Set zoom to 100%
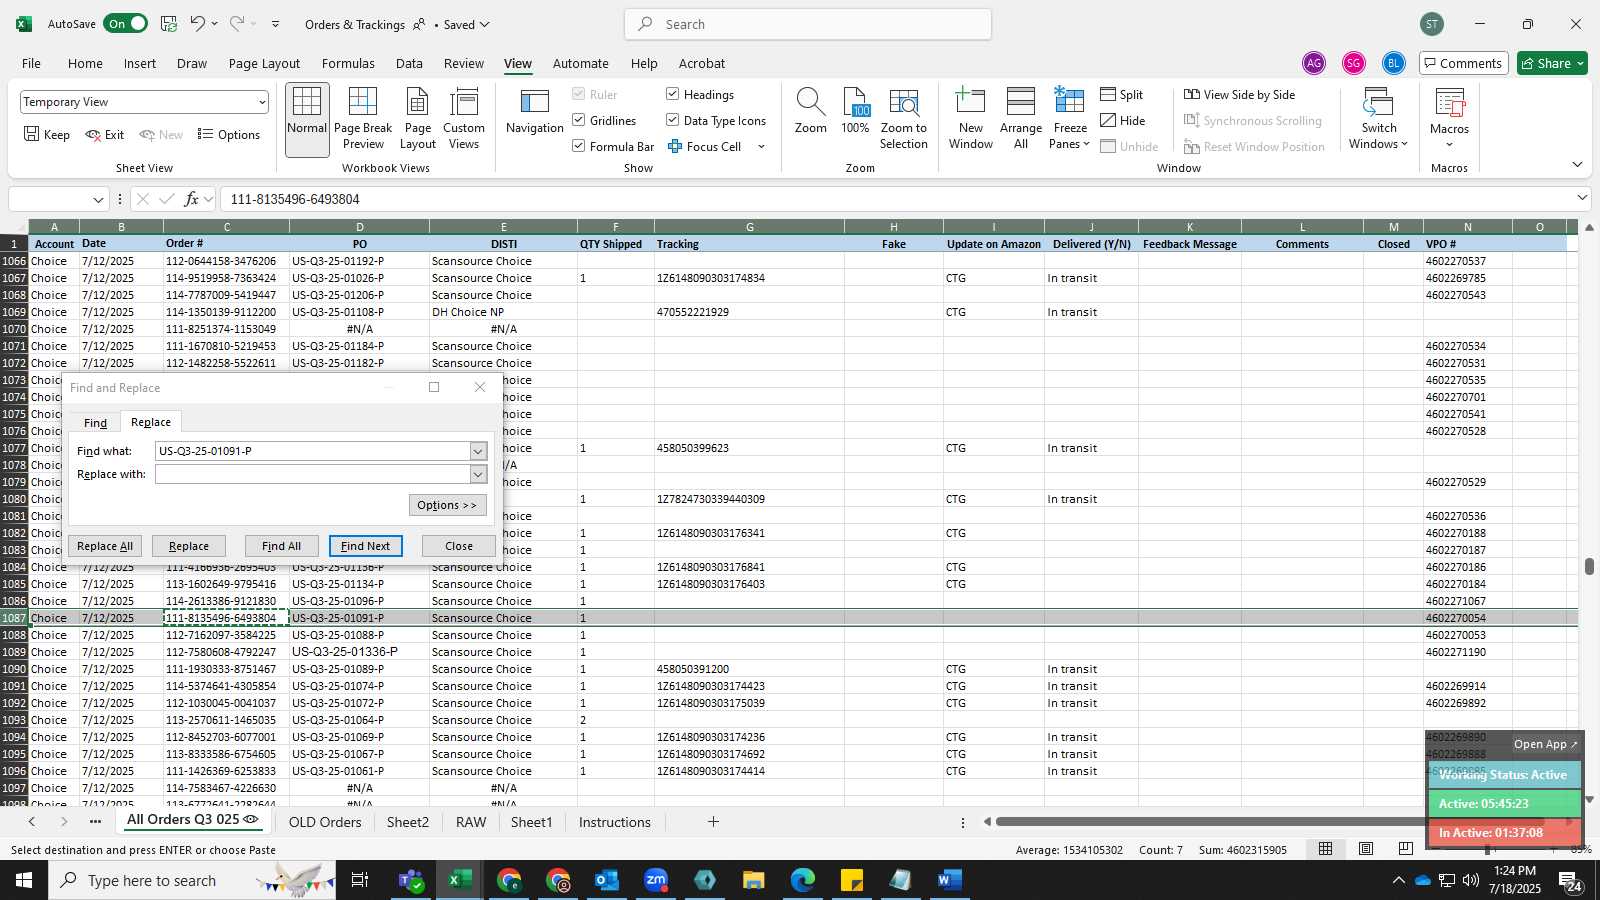 (x=855, y=112)
